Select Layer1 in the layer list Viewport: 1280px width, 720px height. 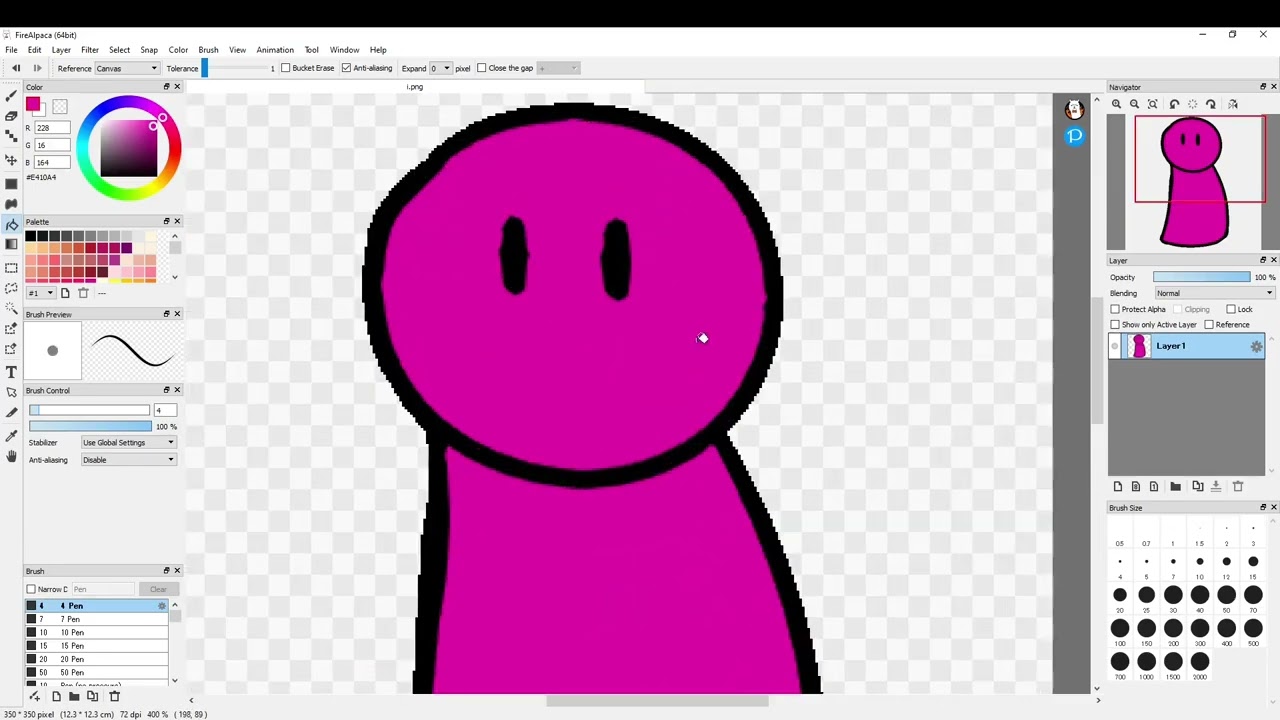click(x=1186, y=346)
